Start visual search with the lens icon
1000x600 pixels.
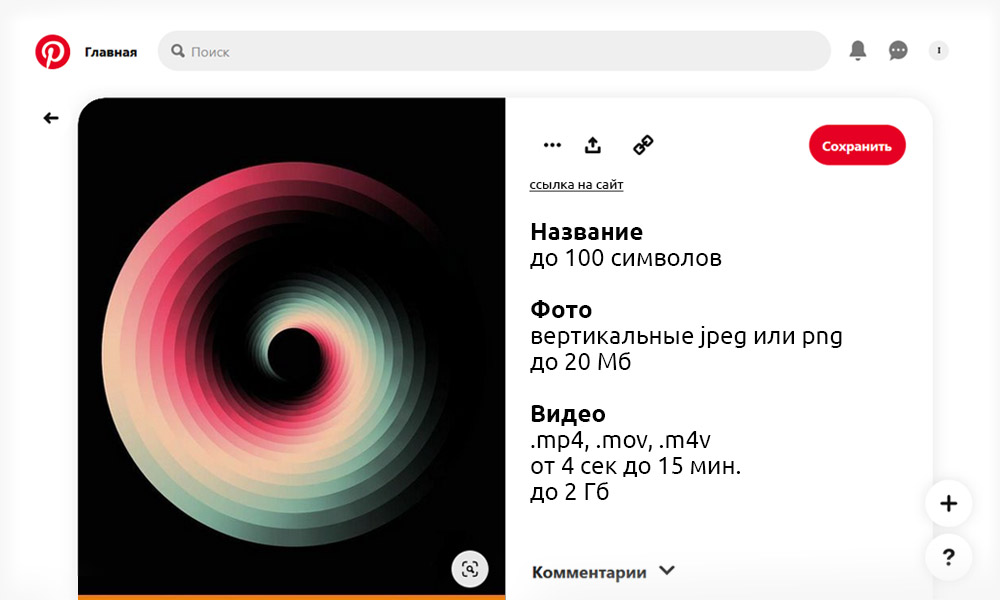click(470, 569)
